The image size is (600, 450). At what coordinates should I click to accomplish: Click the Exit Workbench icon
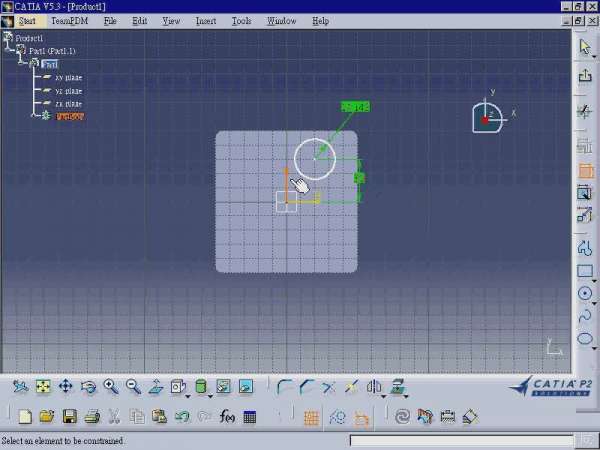click(x=585, y=75)
